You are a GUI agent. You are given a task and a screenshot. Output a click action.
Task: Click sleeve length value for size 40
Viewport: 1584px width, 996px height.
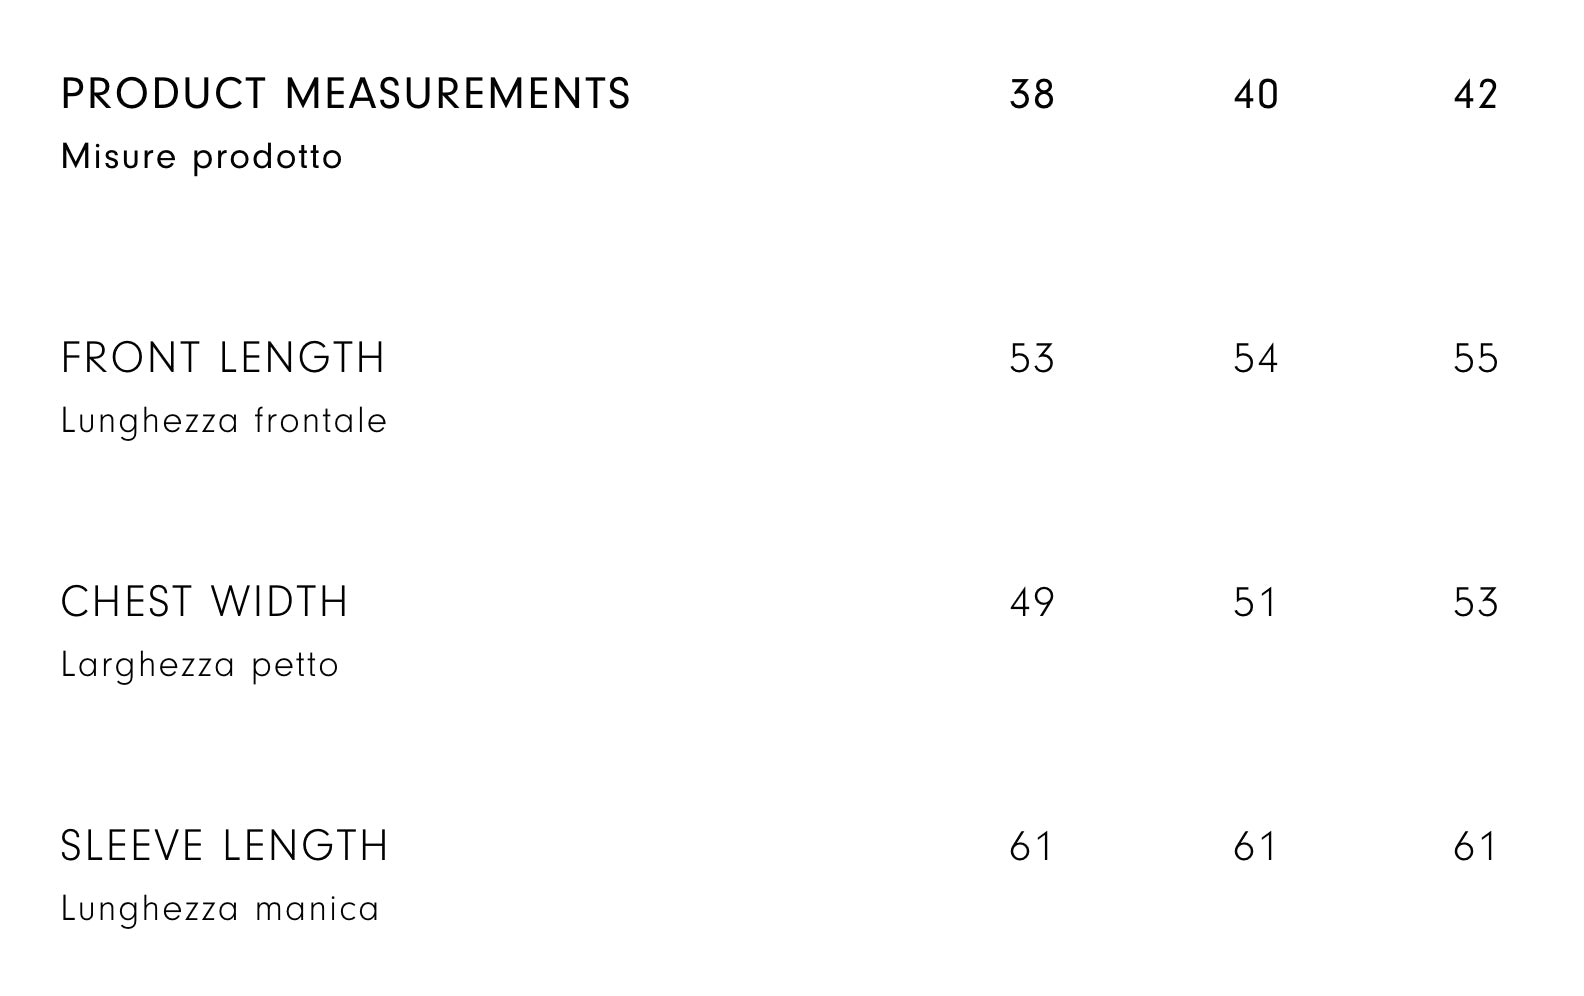1255,847
